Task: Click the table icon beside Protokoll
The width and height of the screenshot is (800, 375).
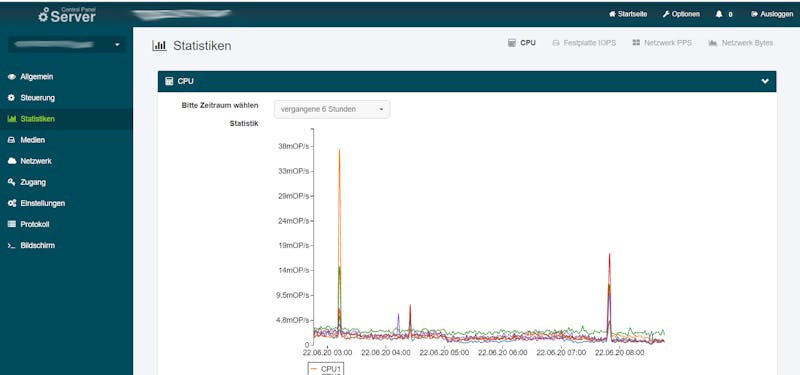Action: click(12, 224)
